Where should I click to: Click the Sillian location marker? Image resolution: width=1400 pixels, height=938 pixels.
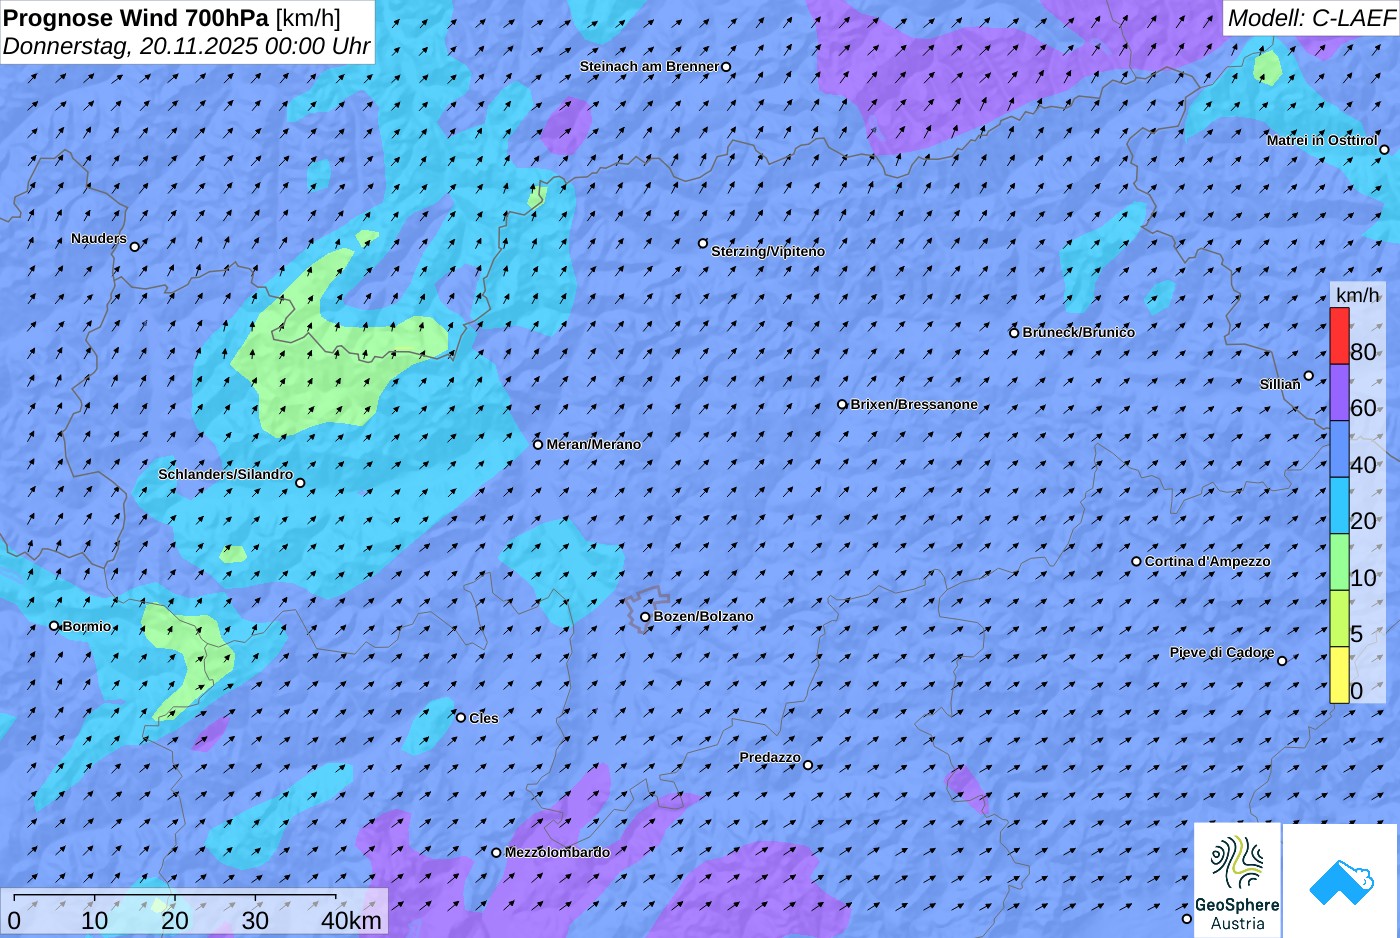coord(1308,376)
